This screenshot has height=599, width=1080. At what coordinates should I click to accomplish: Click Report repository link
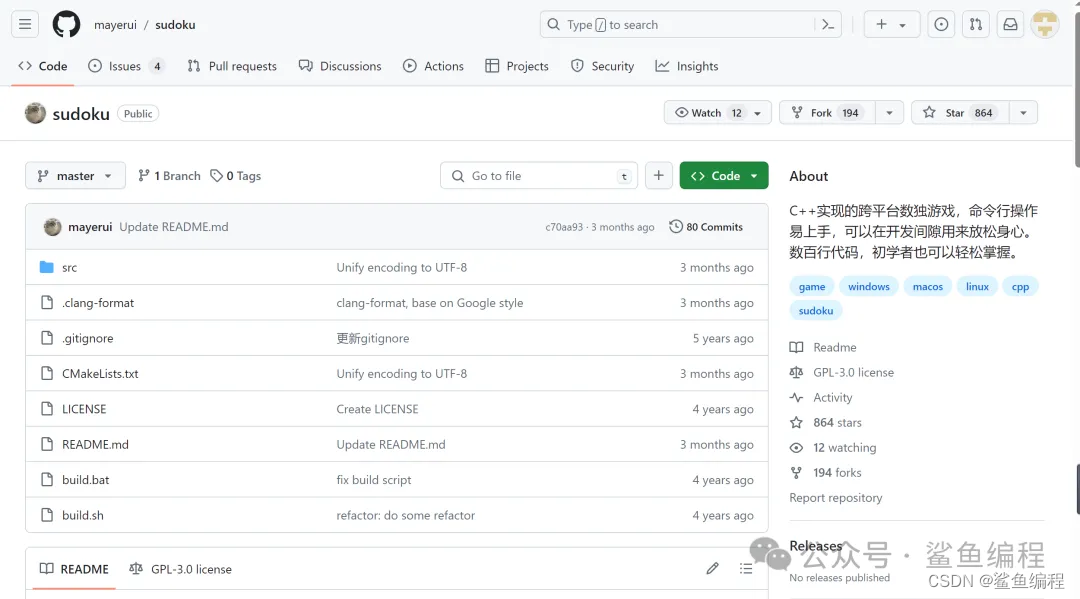click(835, 498)
